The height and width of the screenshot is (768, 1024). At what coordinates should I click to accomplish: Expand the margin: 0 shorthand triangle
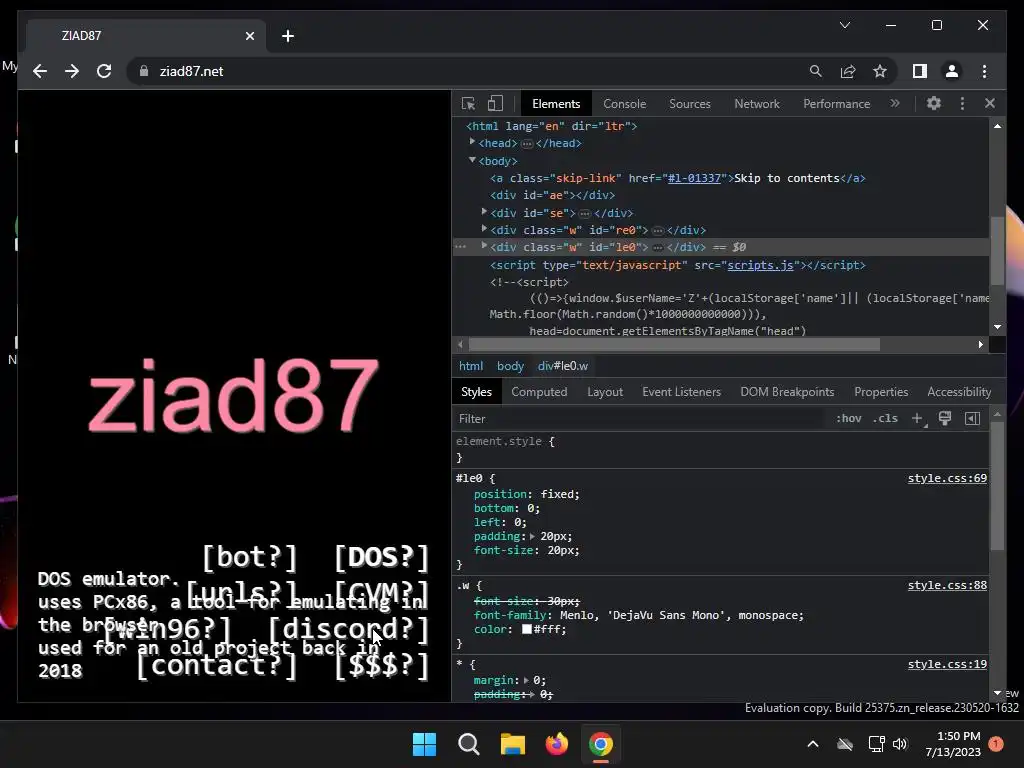click(527, 680)
